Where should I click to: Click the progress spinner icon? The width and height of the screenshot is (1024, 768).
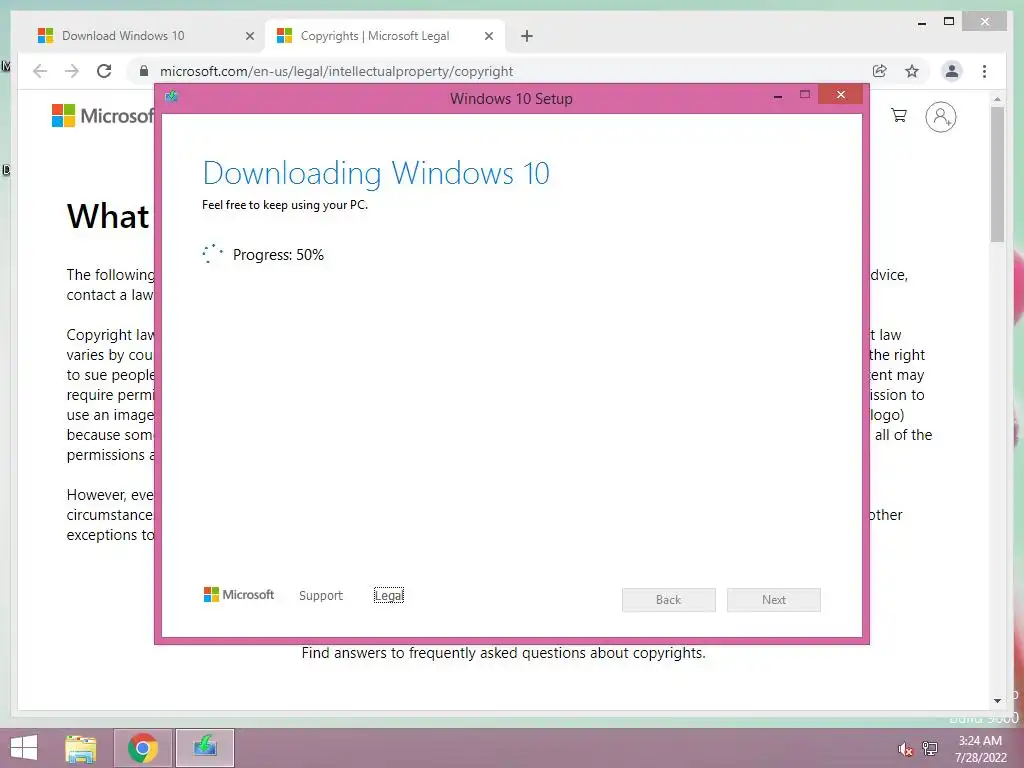[x=212, y=253]
